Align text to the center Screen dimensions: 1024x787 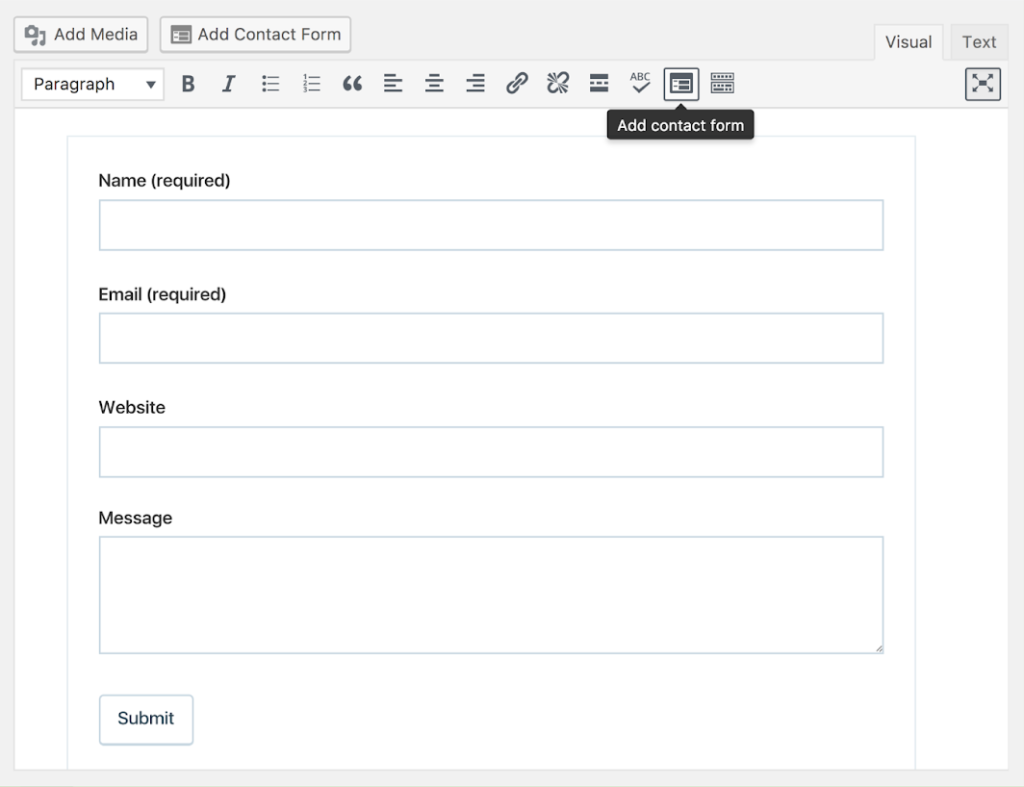tap(434, 84)
